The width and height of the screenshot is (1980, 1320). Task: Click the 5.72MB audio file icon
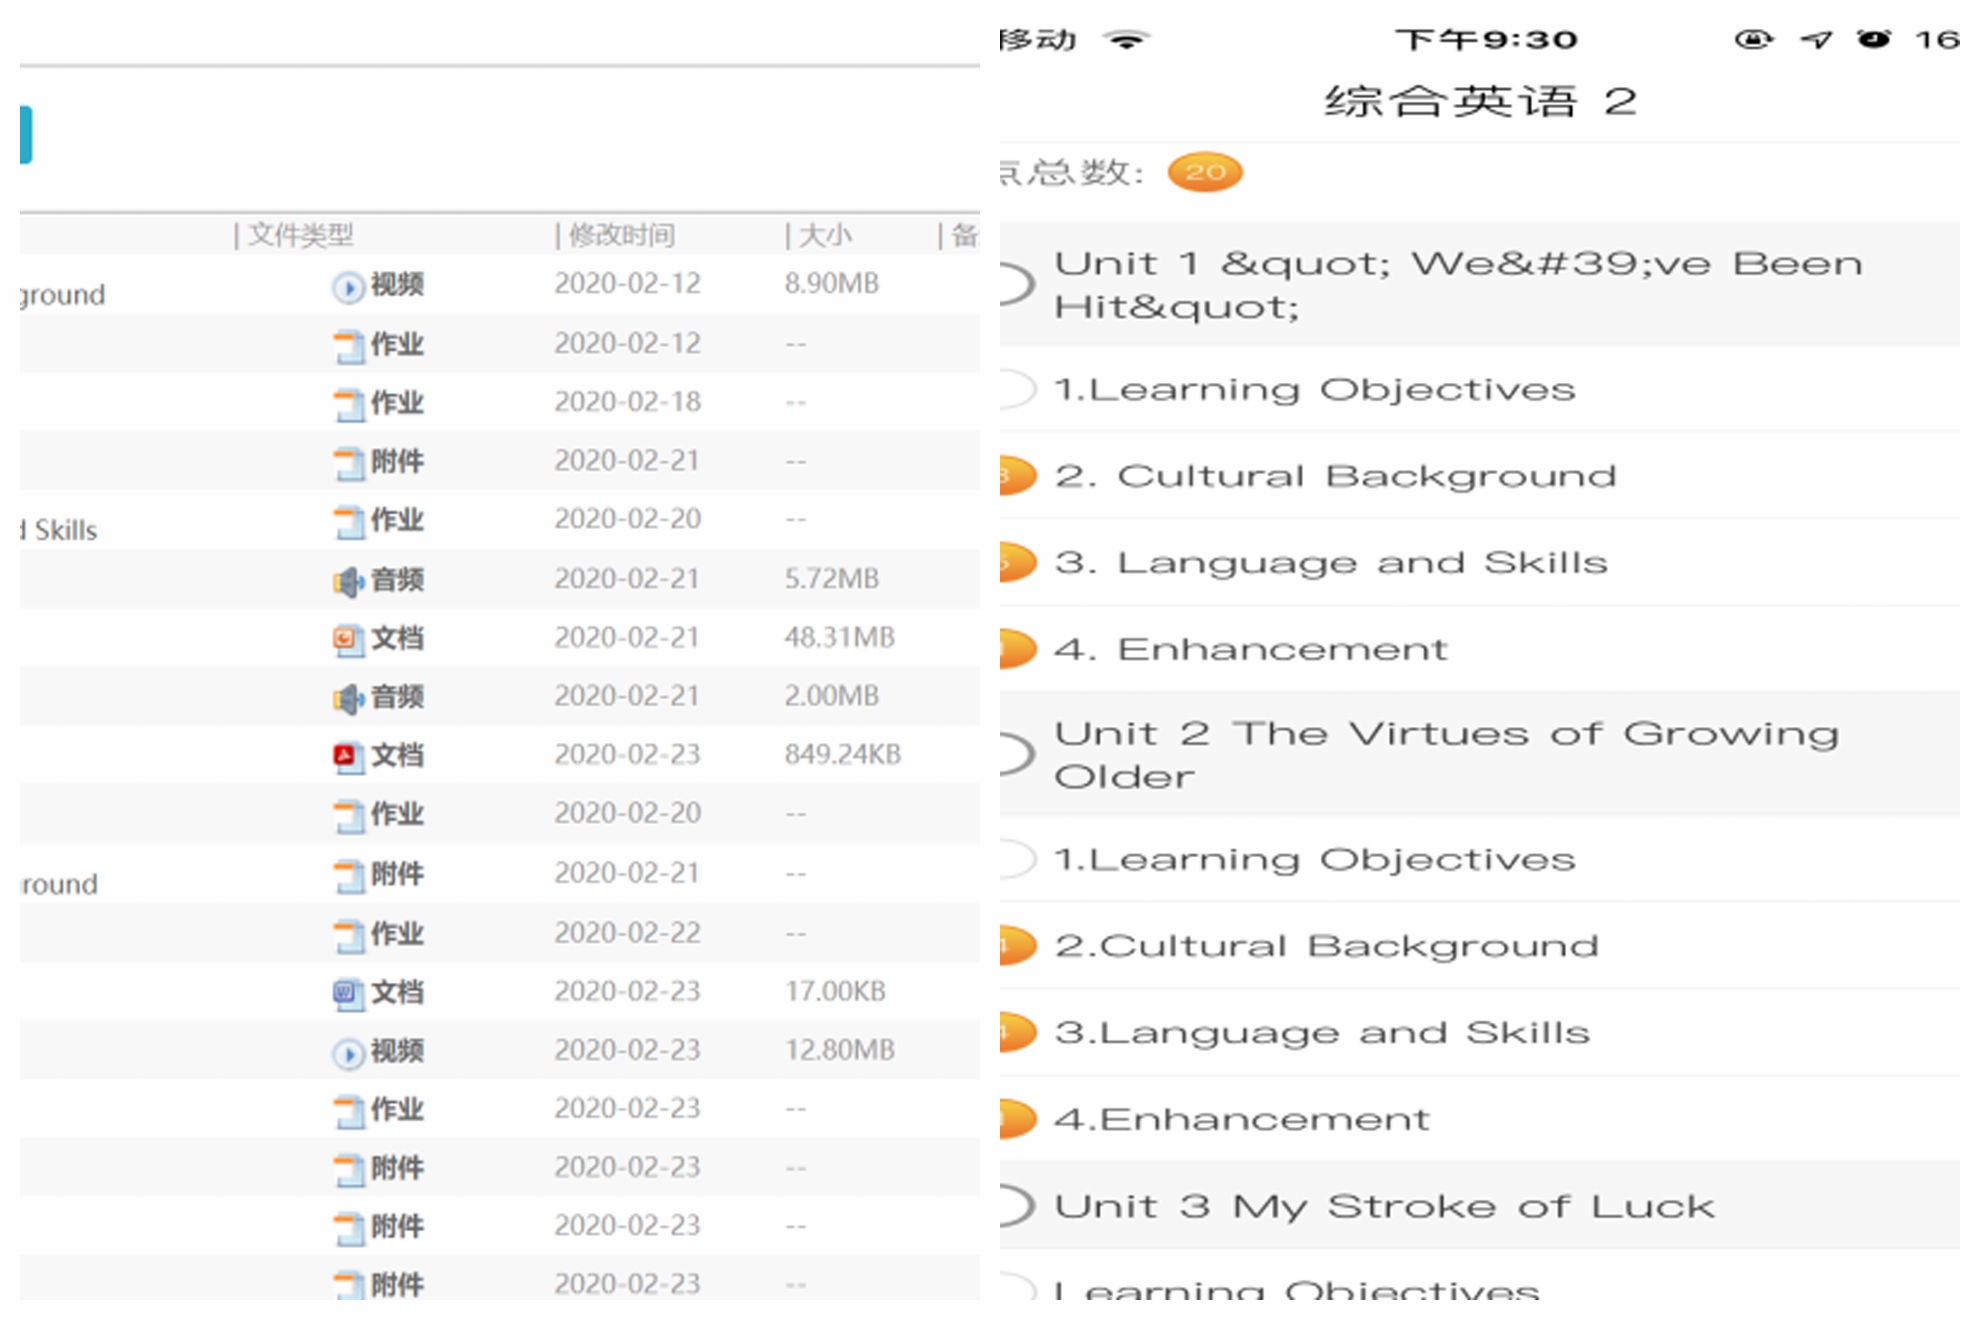(x=348, y=582)
